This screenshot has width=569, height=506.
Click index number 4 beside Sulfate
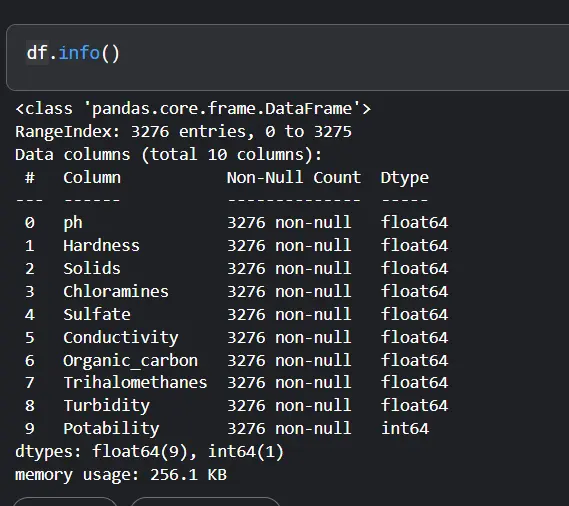[x=30, y=314]
